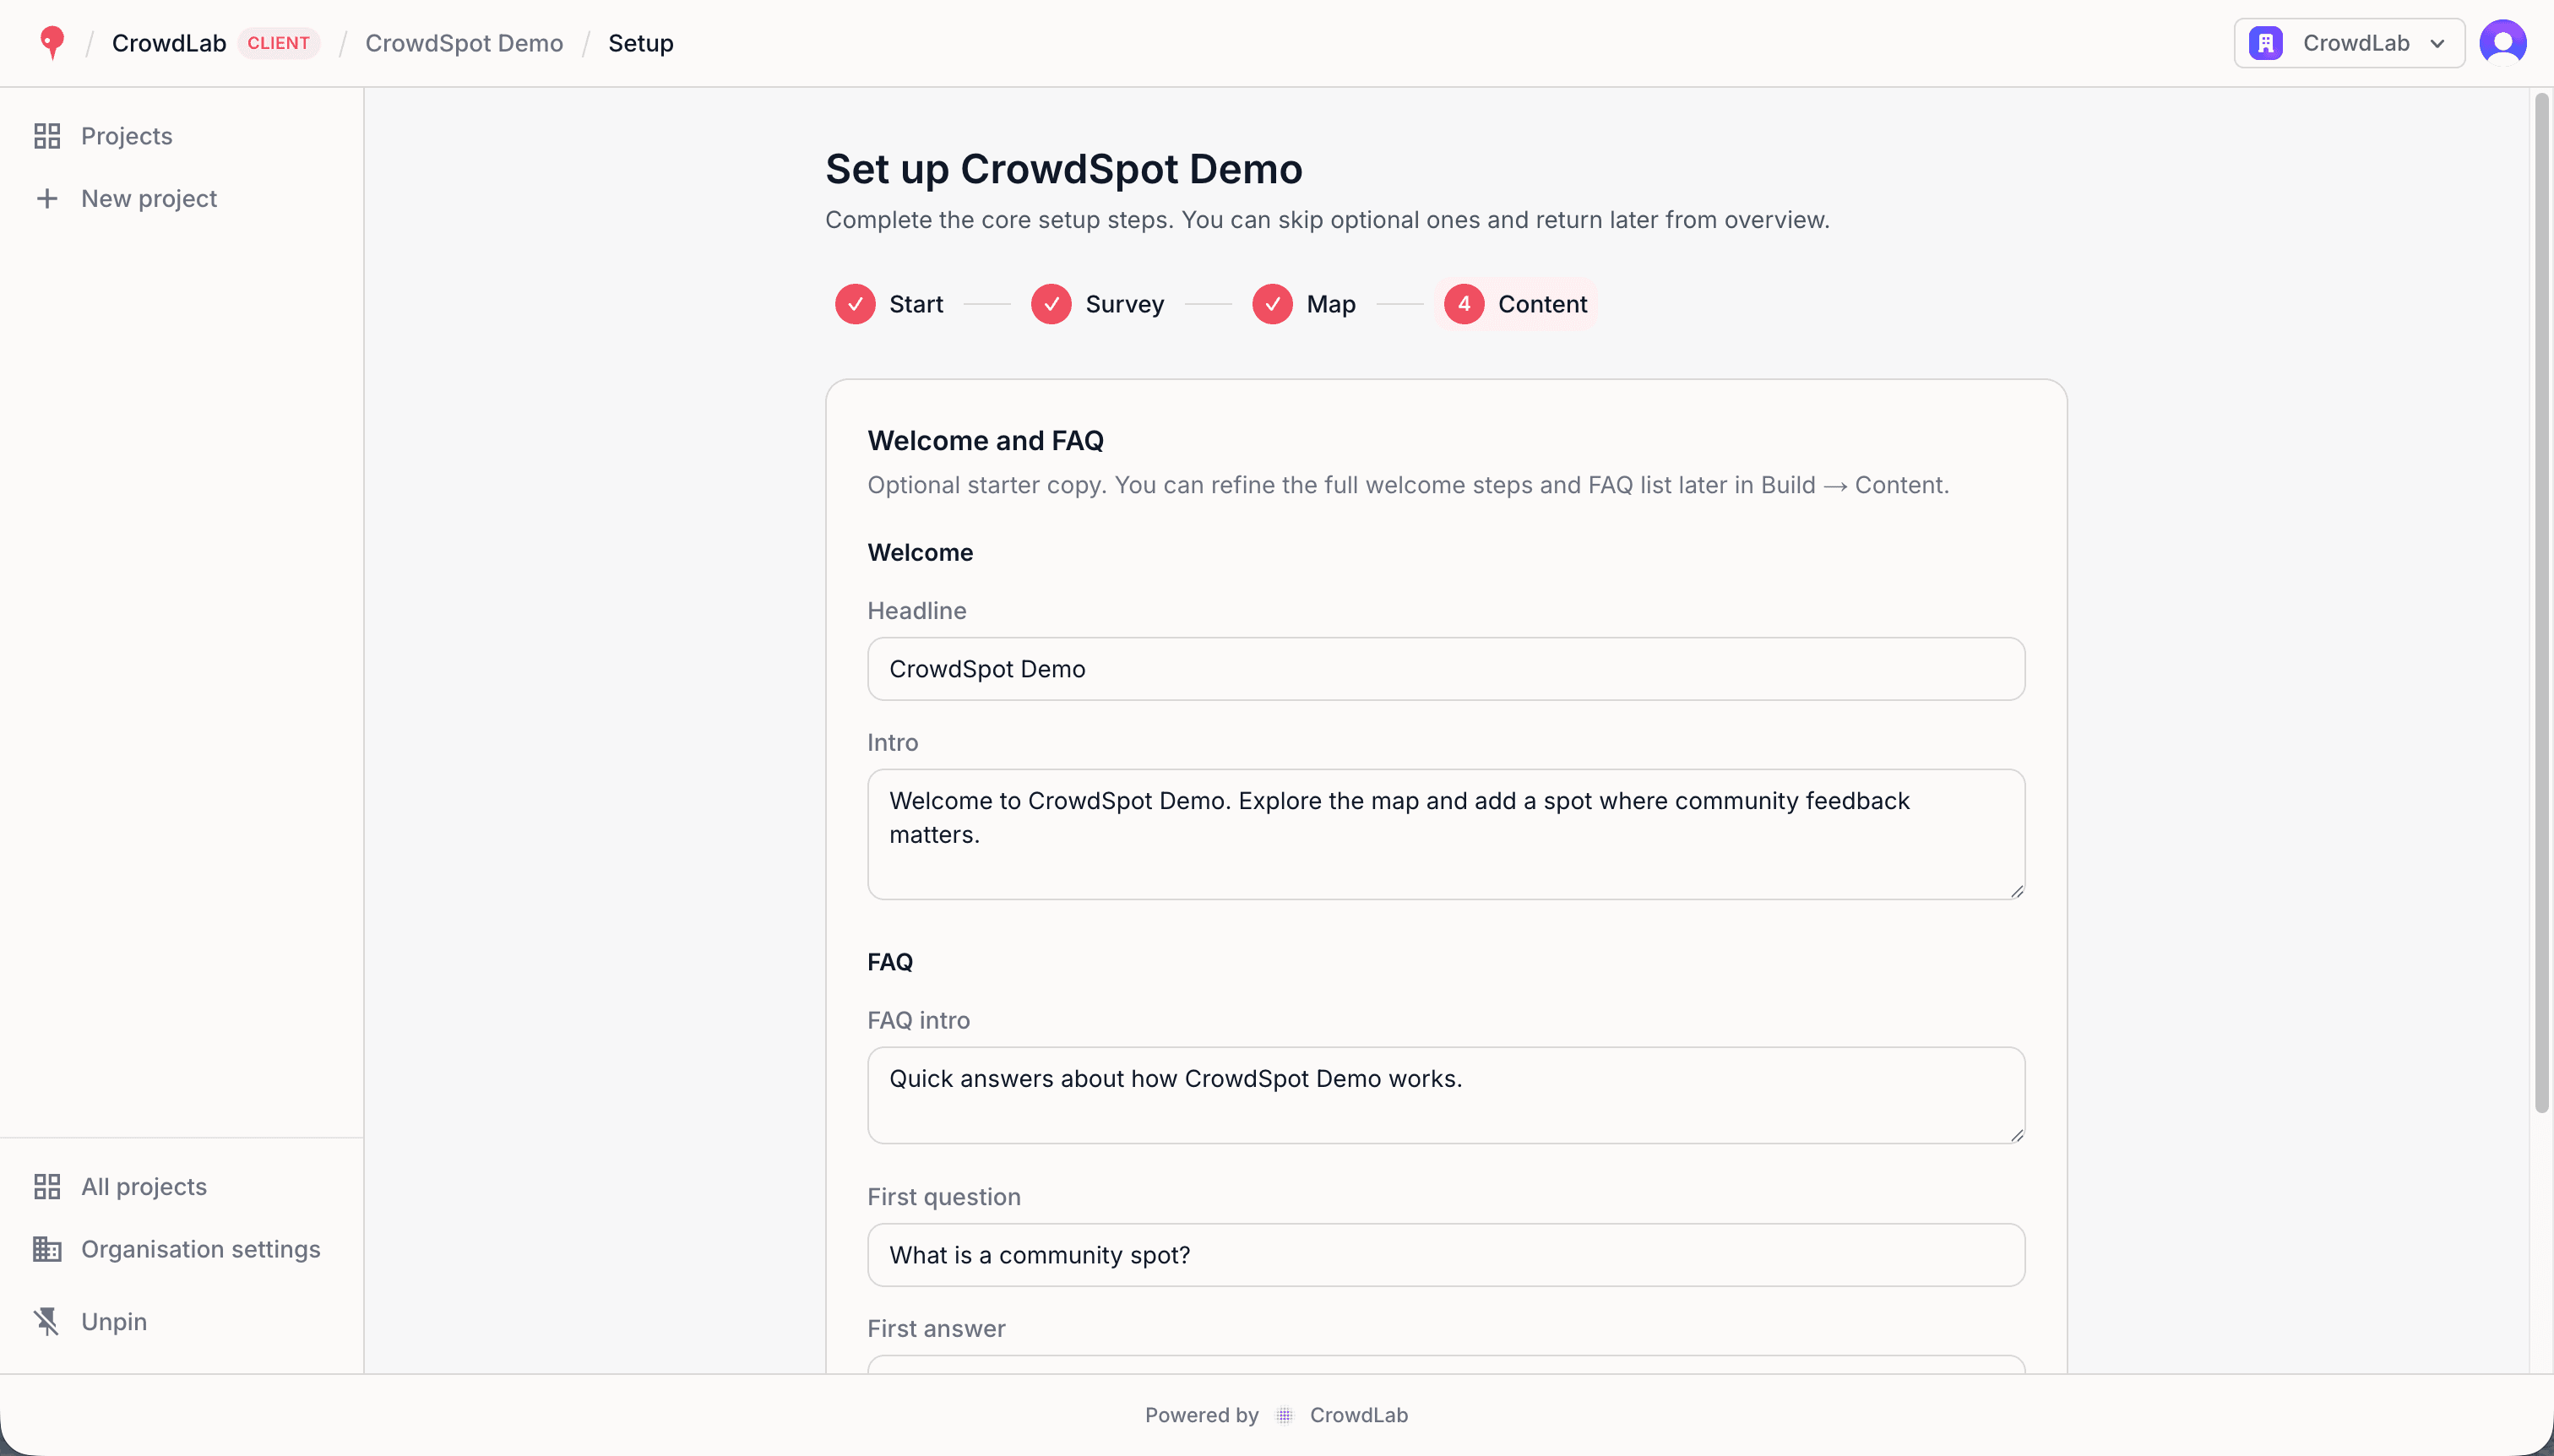The height and width of the screenshot is (1456, 2554).
Task: Click the footer CrowdLab link text
Action: tap(1359, 1415)
